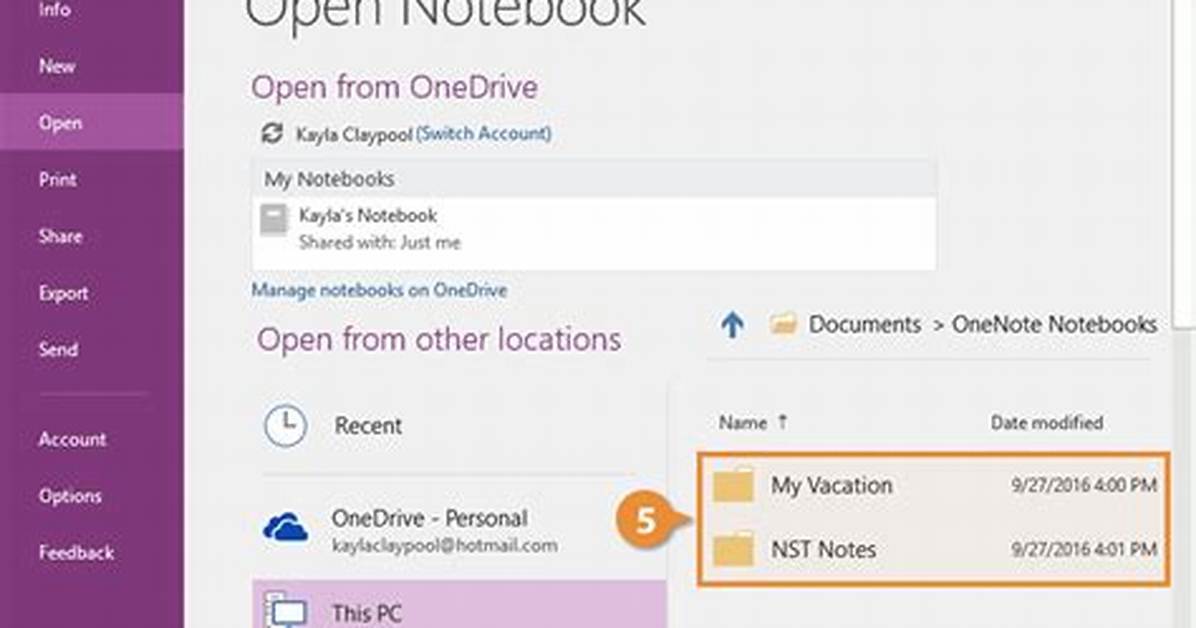Click Manage notebooks on OneDrive link
The width and height of the screenshot is (1196, 628).
379,290
